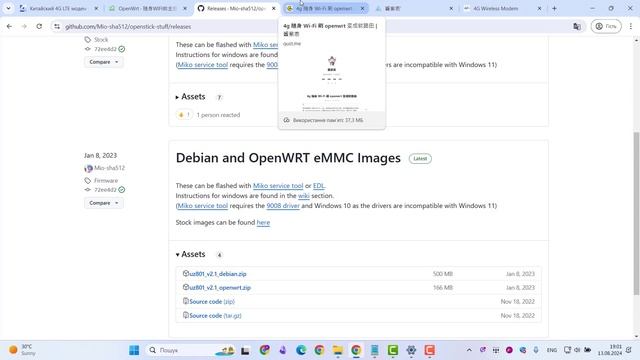Open the tab search dropdown arrow
Viewport: 640px width, 360px height.
8,8
